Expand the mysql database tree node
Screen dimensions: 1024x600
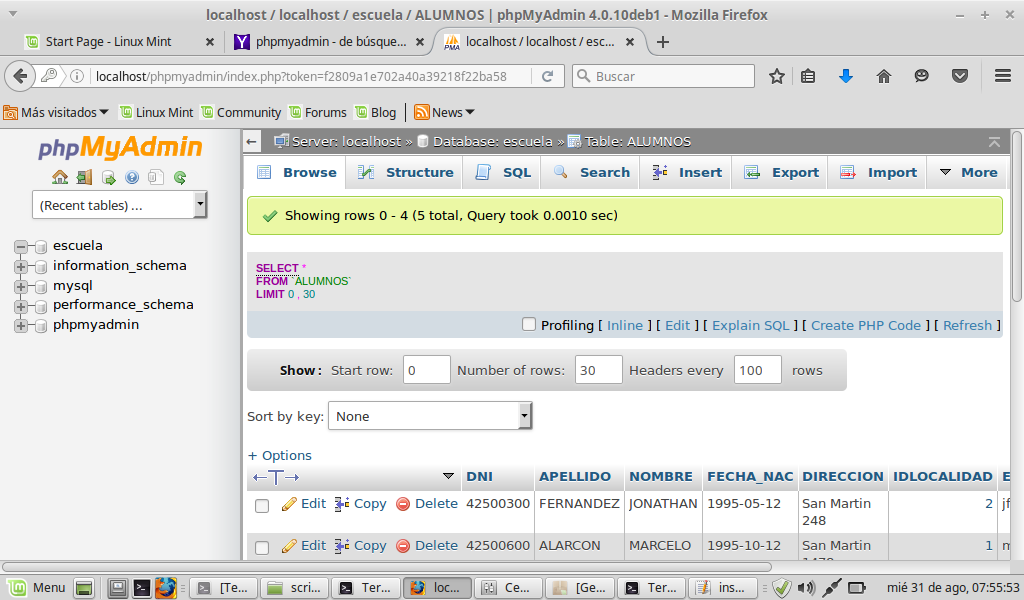tap(20, 286)
